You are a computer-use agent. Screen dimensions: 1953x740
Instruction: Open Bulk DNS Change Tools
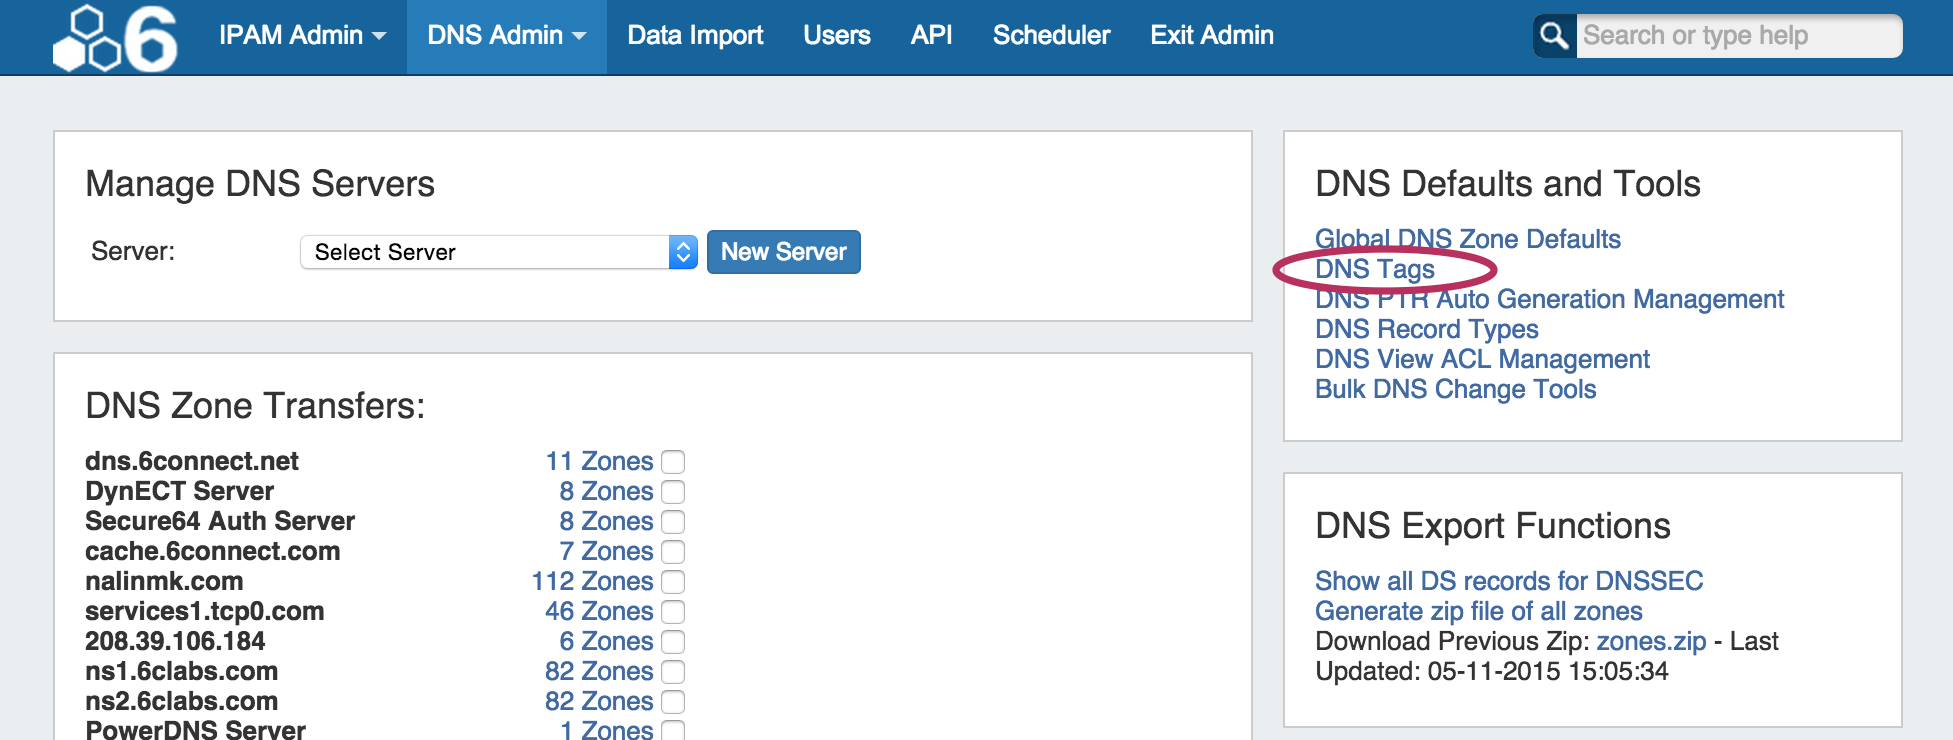[x=1455, y=389]
